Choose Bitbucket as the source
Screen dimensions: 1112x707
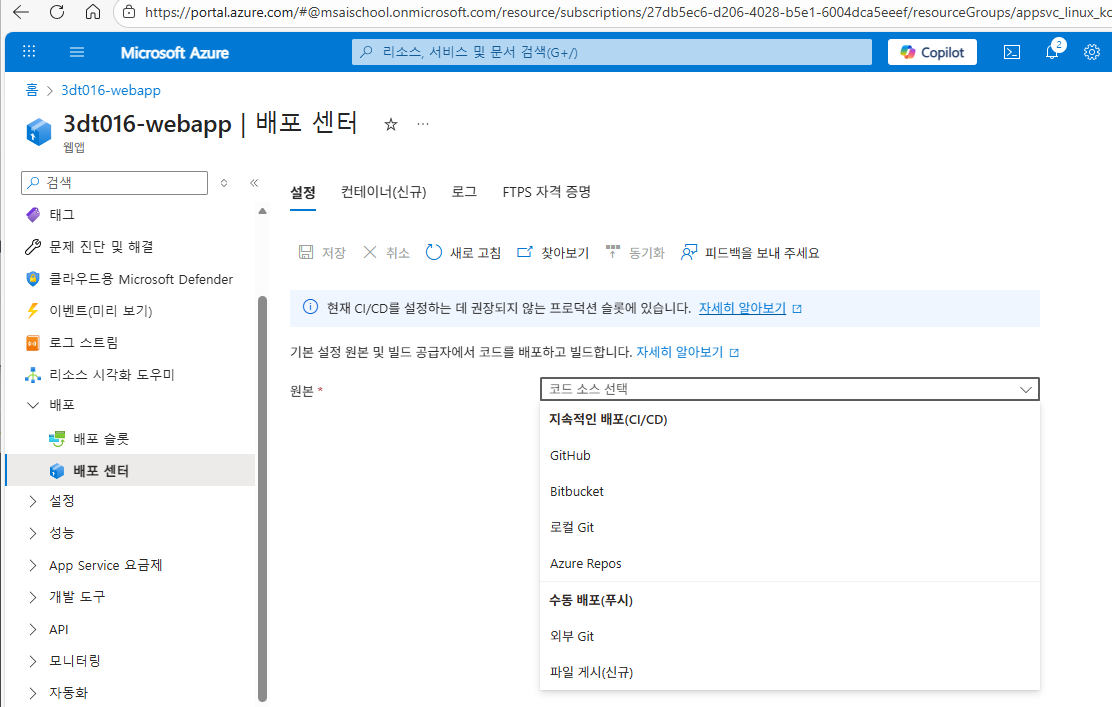click(789, 491)
